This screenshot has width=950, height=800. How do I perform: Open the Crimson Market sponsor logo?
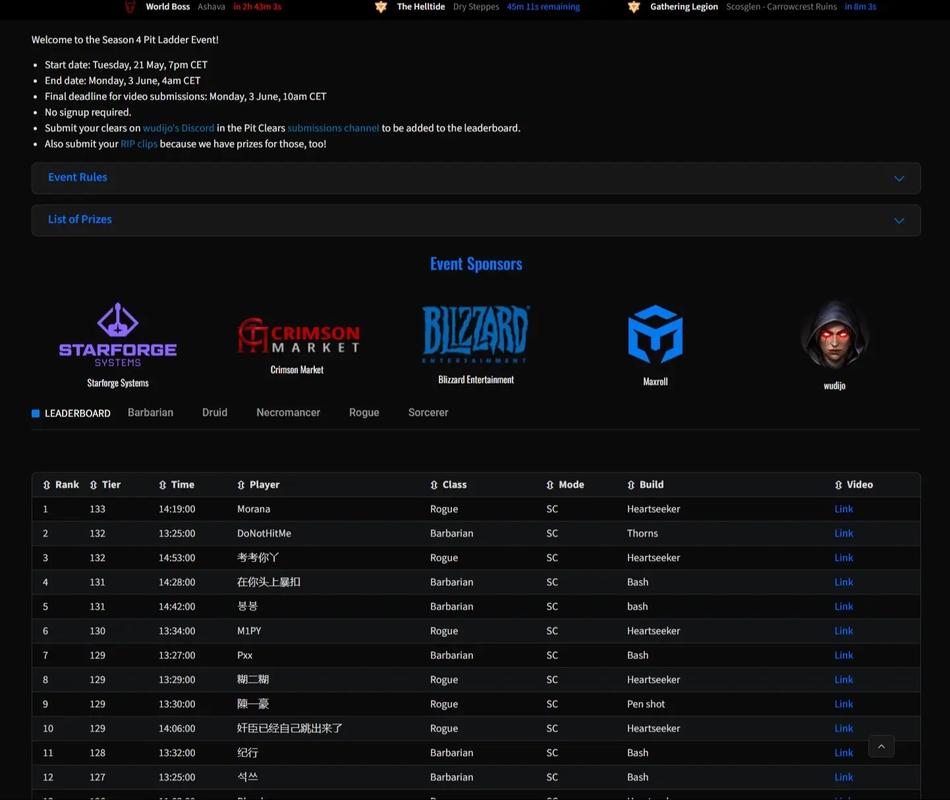click(298, 336)
